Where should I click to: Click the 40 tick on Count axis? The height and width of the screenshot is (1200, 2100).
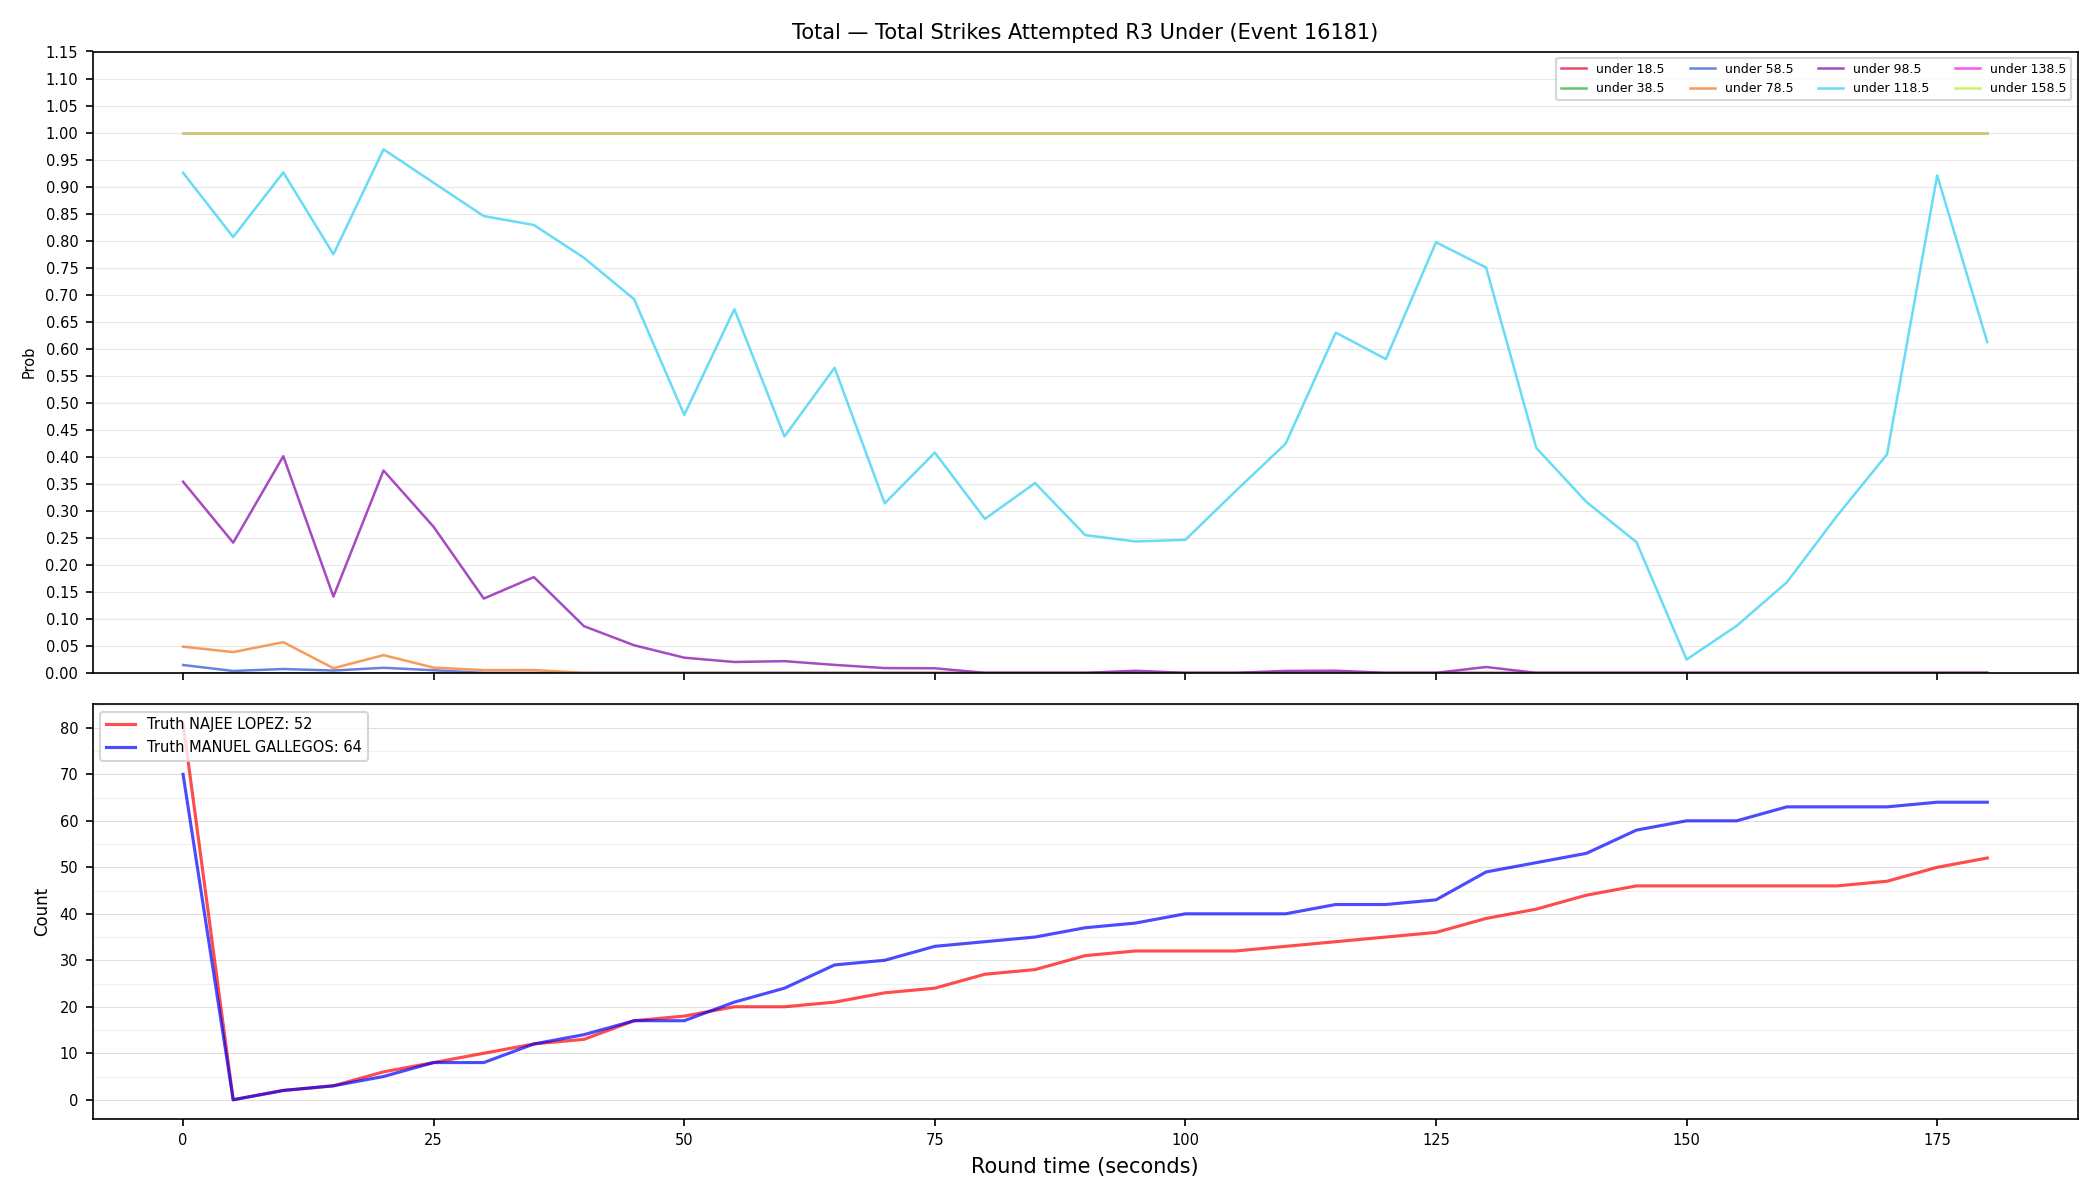click(69, 914)
